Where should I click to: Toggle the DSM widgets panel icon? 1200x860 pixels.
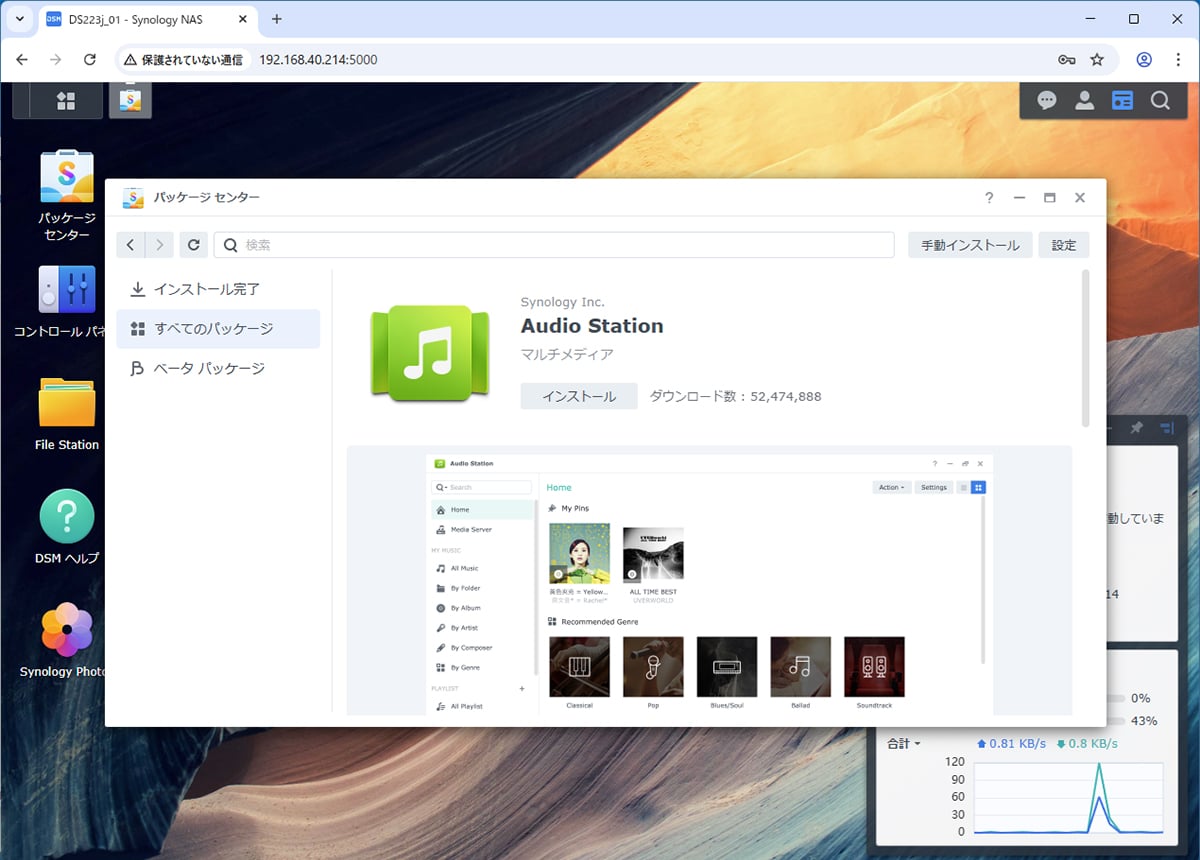click(1122, 101)
